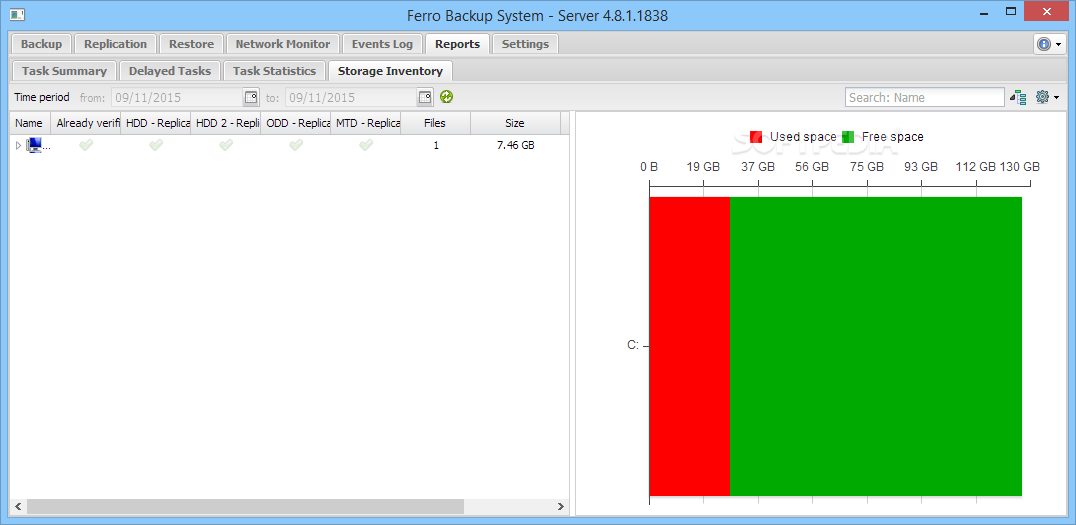Click the green Free space legend swatch
Viewport: 1076px width, 525px height.
848,137
